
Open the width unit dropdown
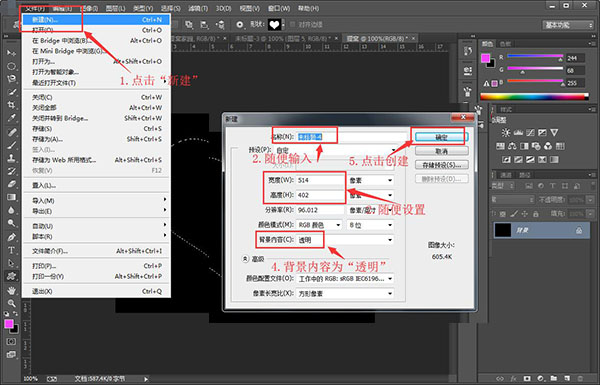click(370, 180)
